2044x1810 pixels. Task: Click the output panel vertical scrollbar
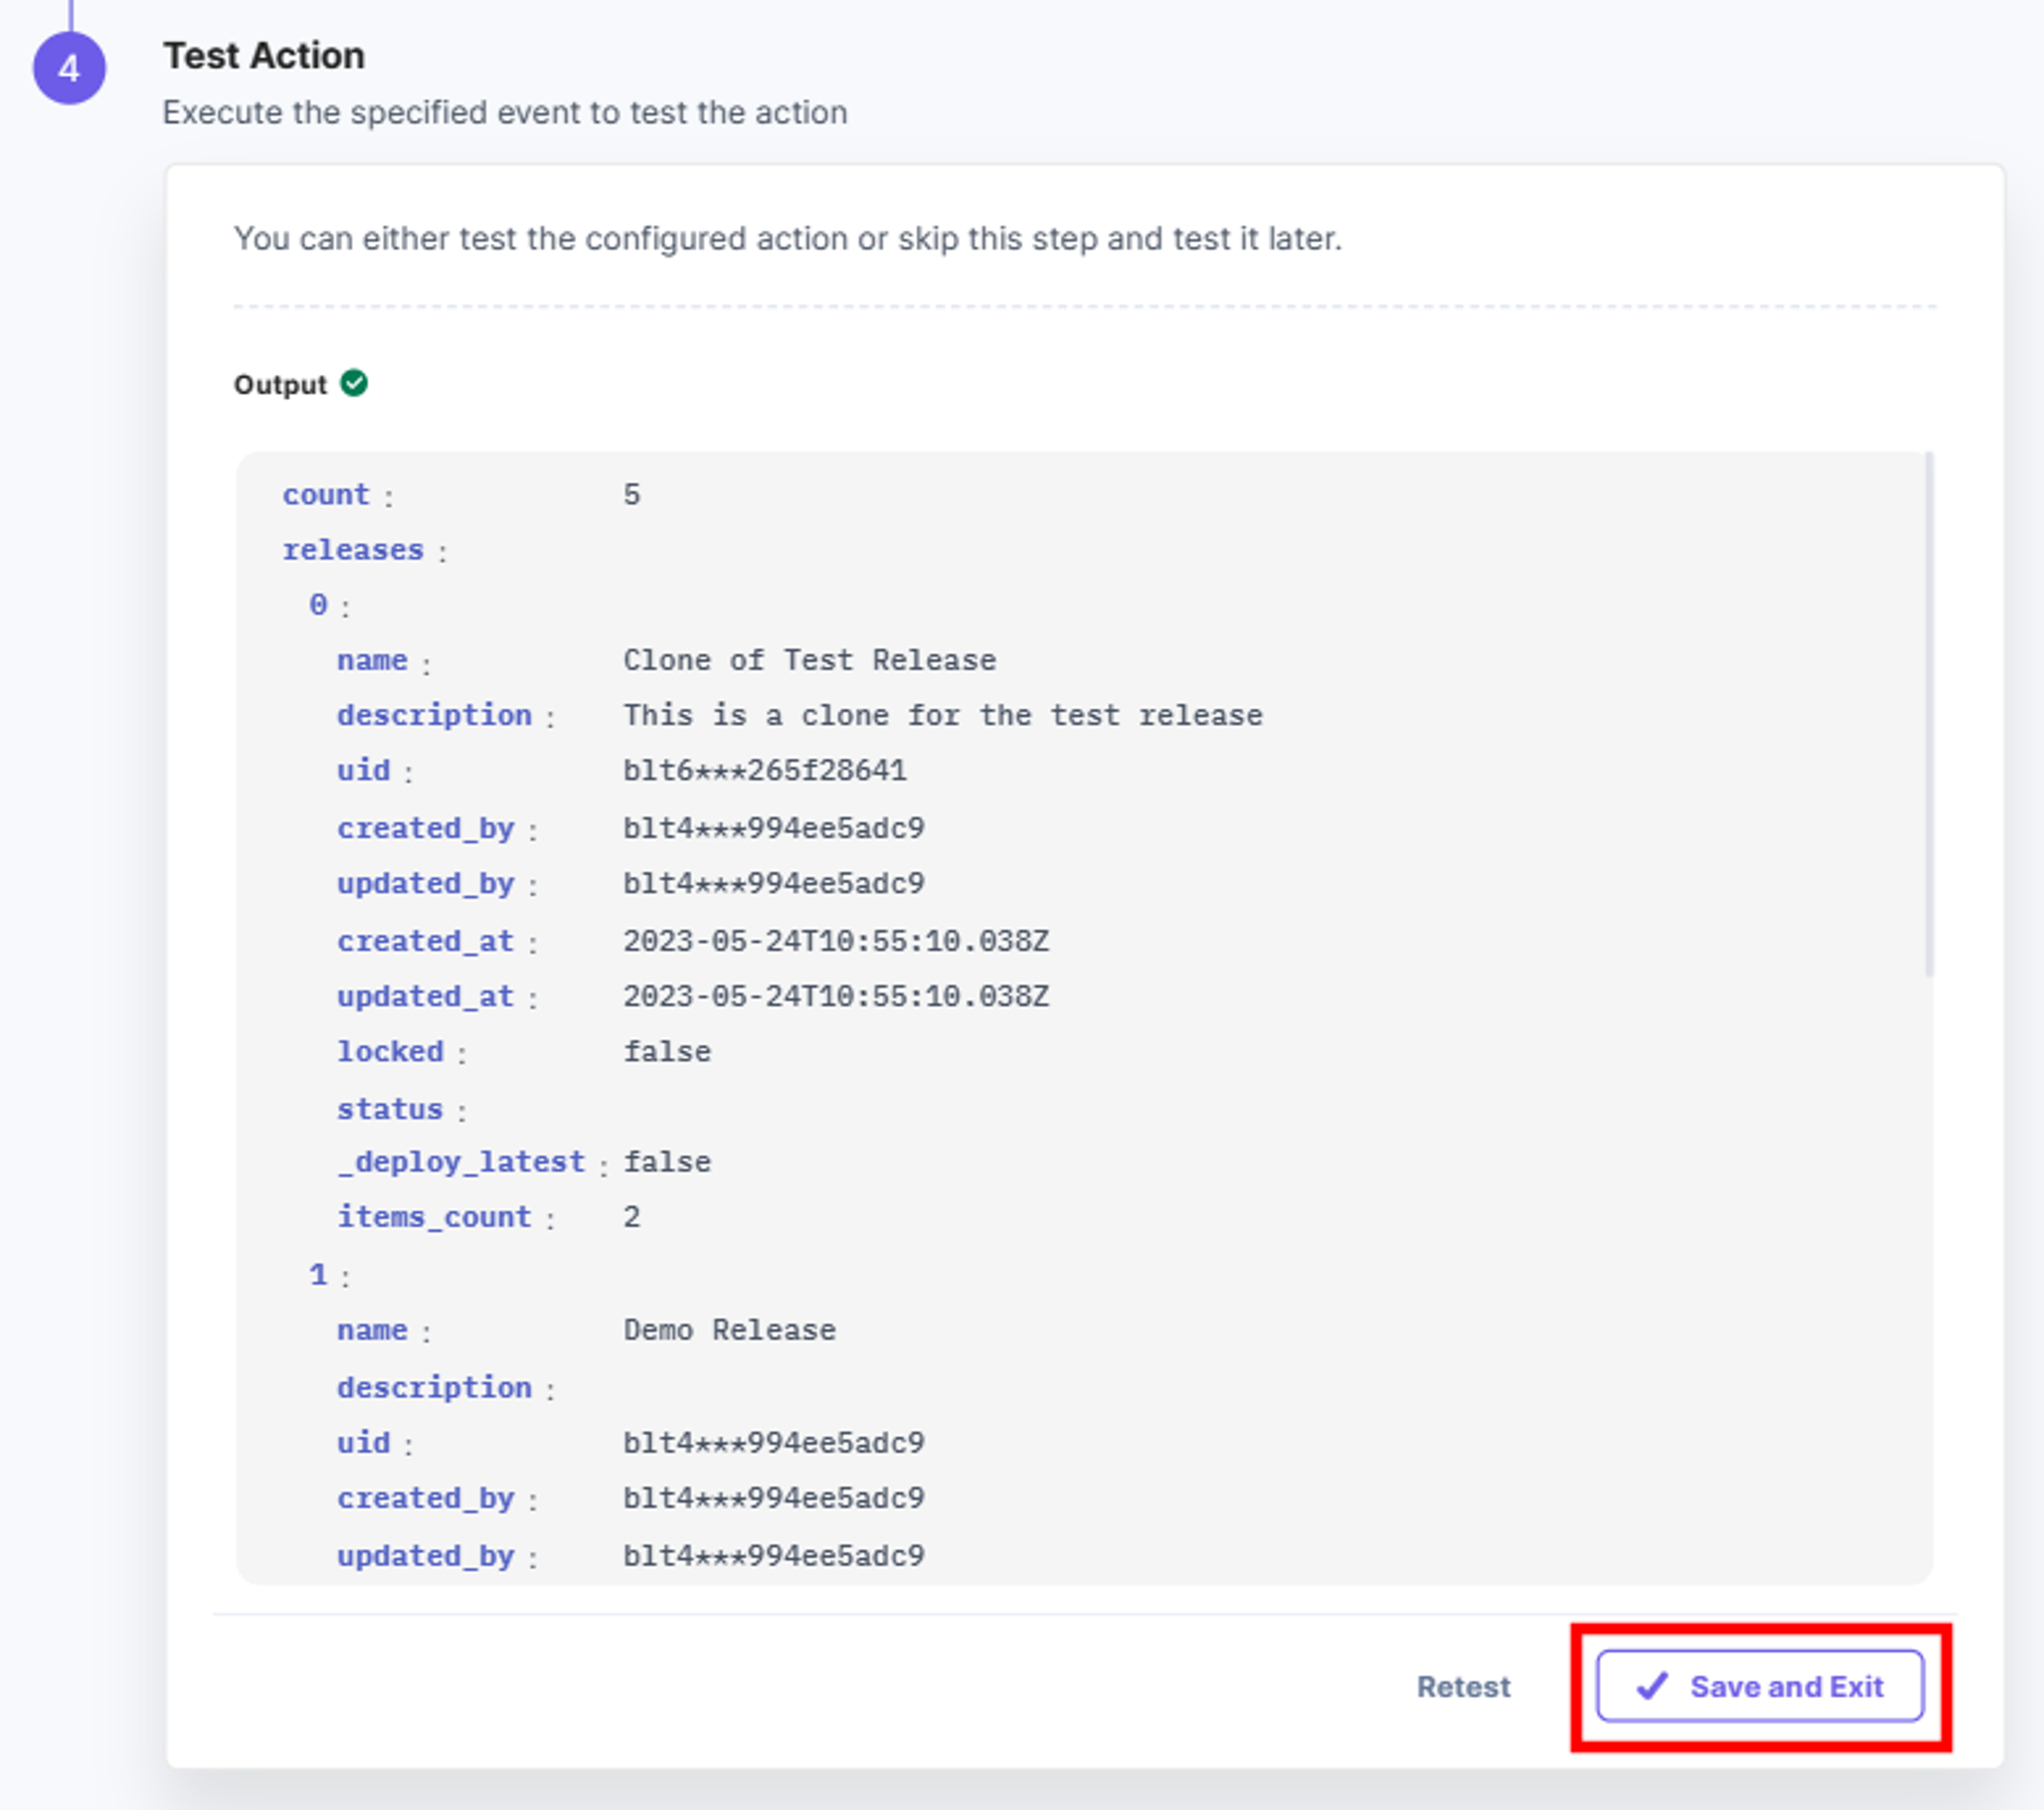[x=1929, y=714]
